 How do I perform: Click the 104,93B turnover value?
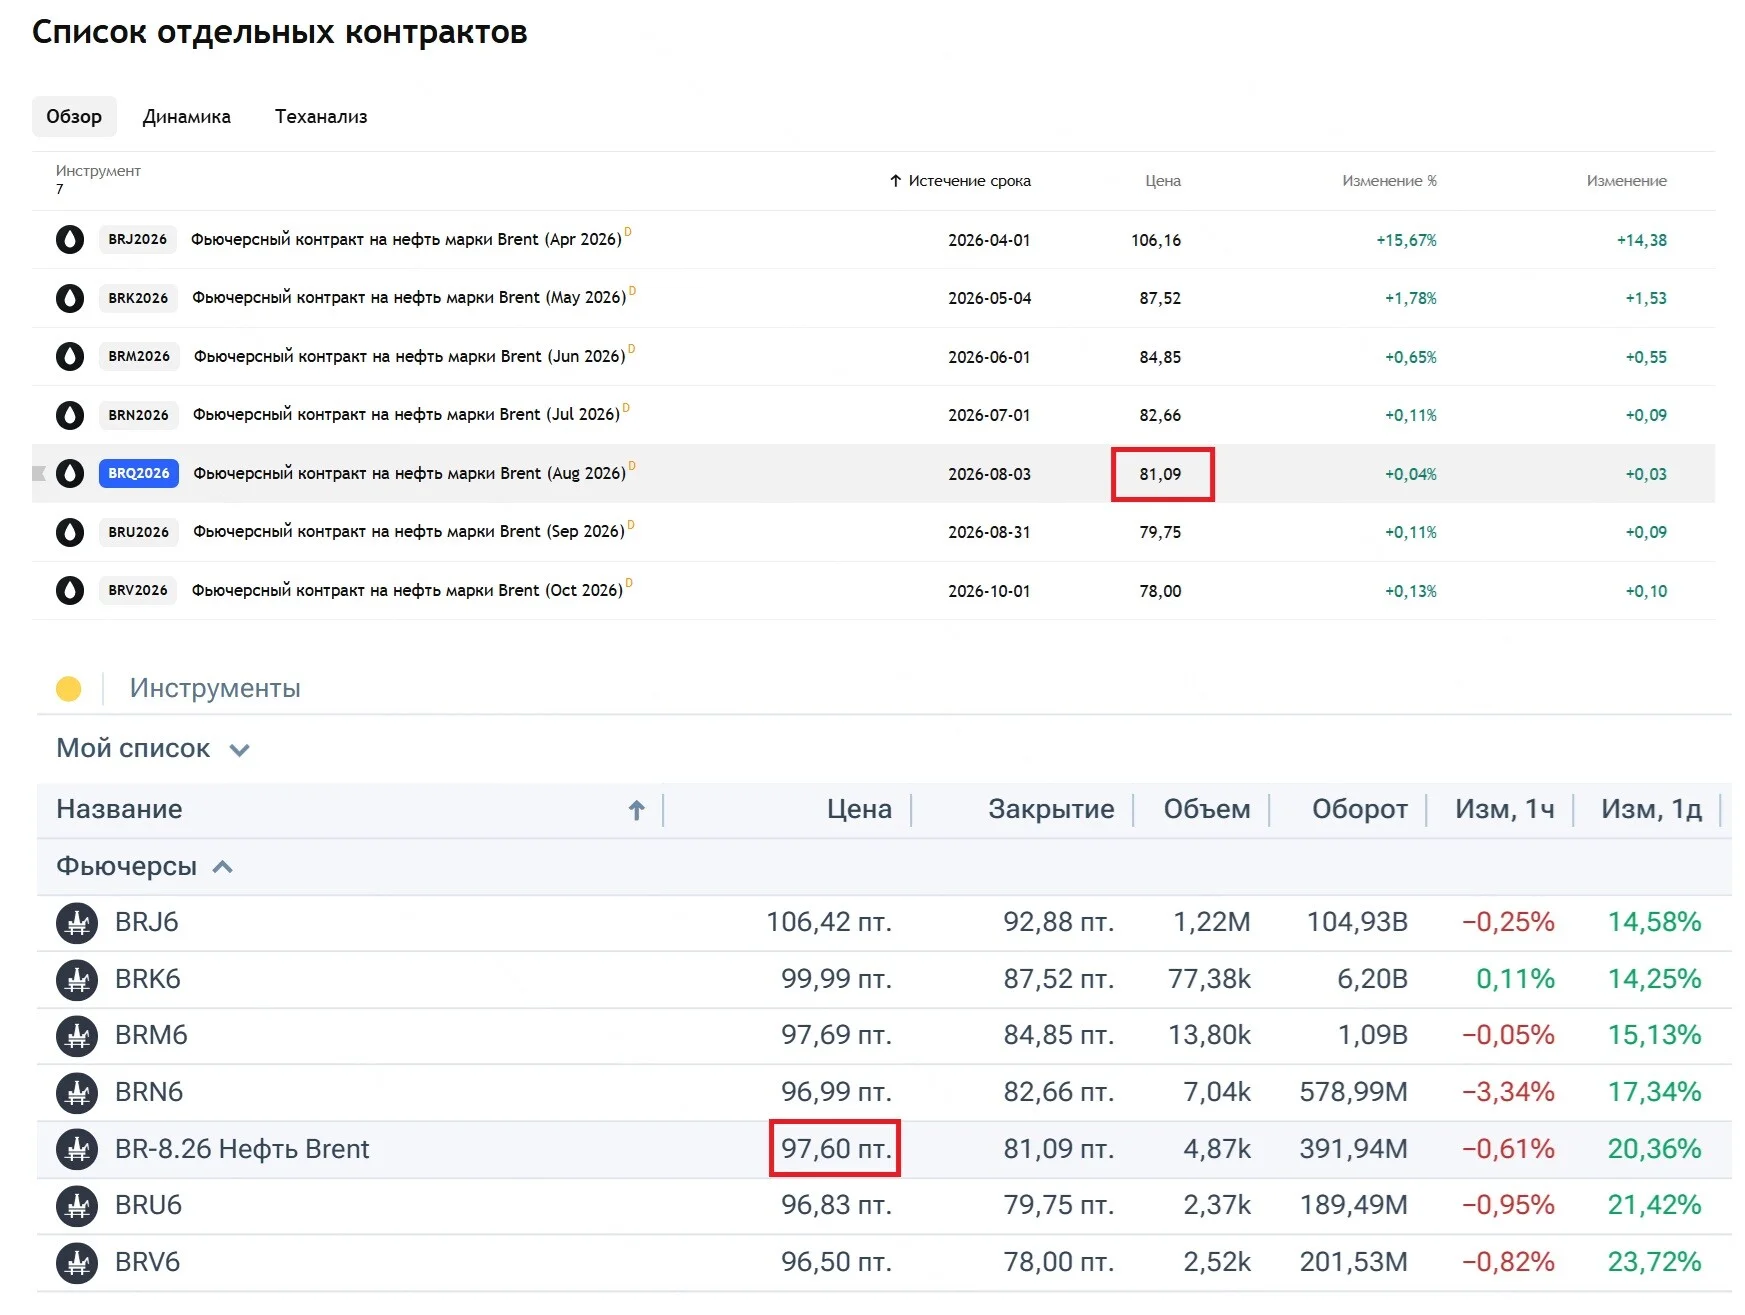(1357, 923)
